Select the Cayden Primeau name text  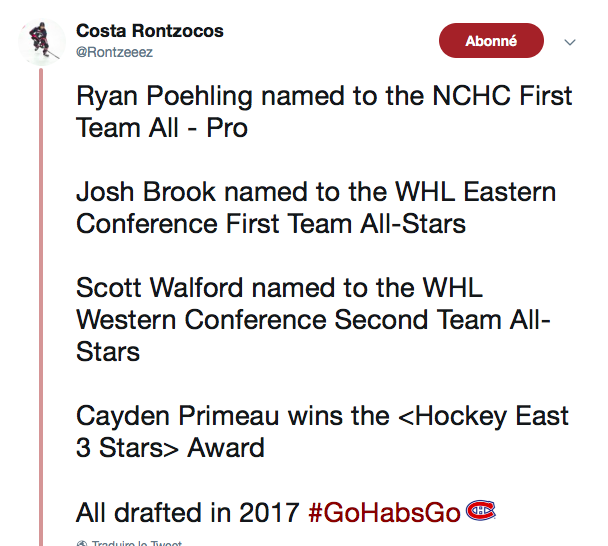point(178,416)
